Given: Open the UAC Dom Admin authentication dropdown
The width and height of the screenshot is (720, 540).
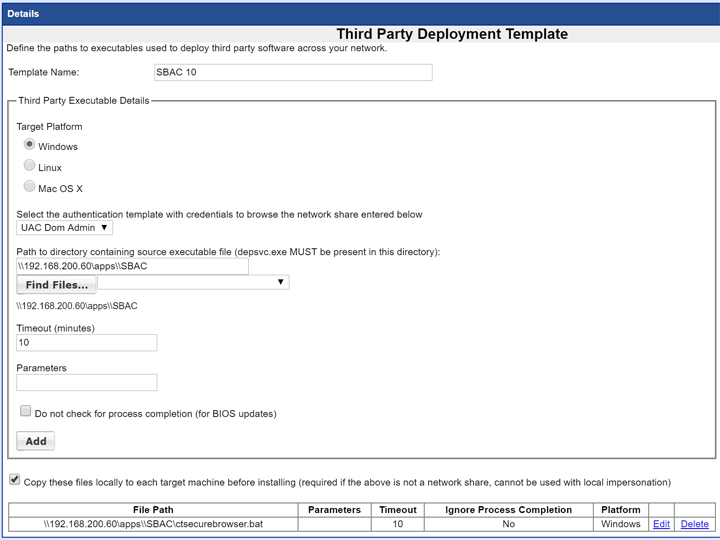Looking at the screenshot, I should coord(65,228).
